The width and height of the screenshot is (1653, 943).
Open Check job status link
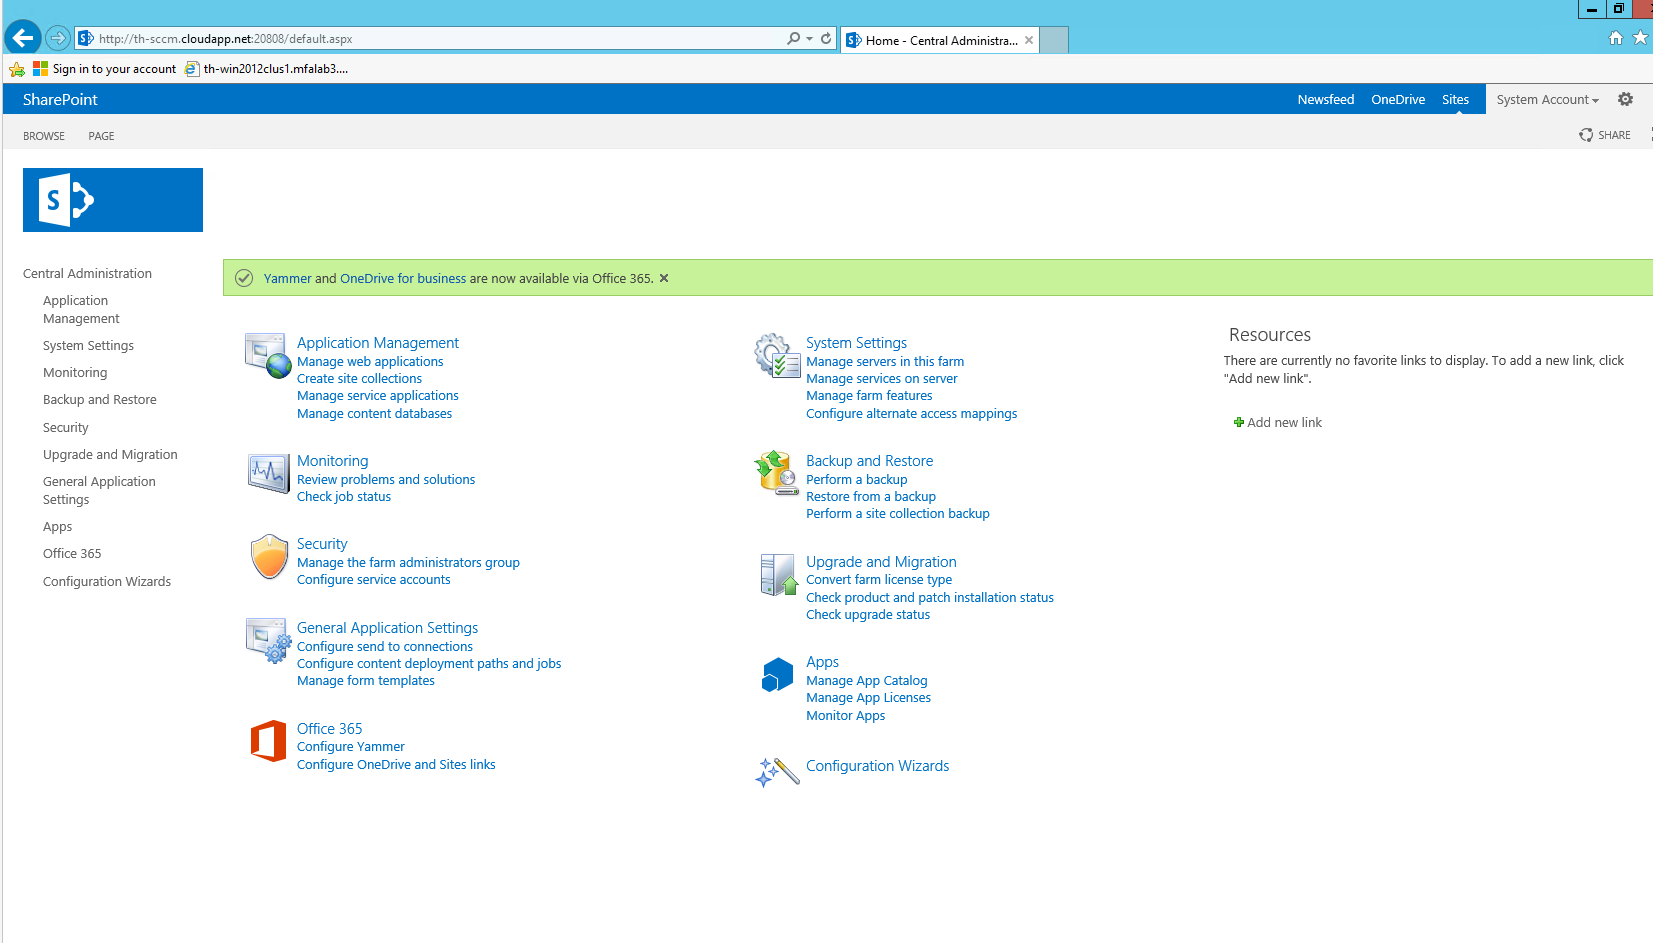coord(344,496)
